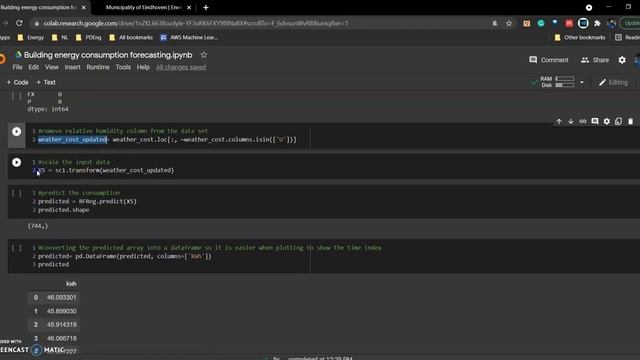This screenshot has height=360, width=640.
Task: View RAM and Disk usage bars
Action: [558, 82]
